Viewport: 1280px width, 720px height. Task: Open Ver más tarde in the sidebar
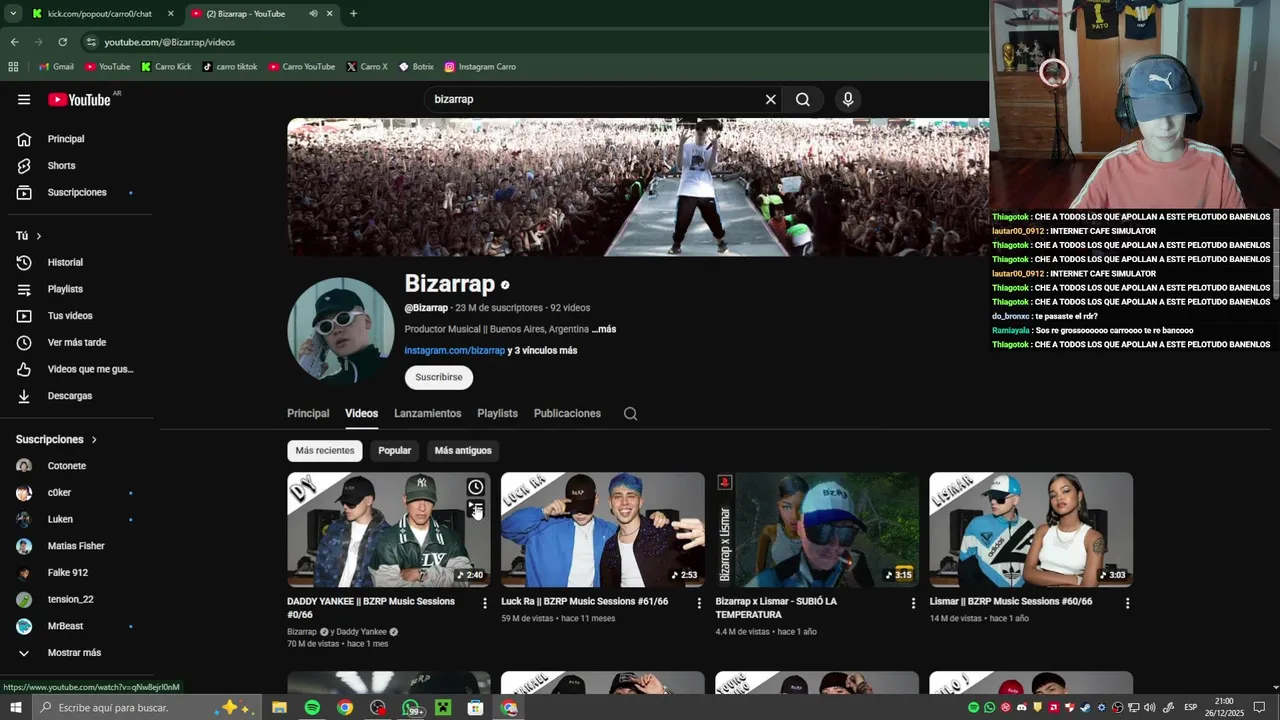pyautogui.click(x=77, y=343)
